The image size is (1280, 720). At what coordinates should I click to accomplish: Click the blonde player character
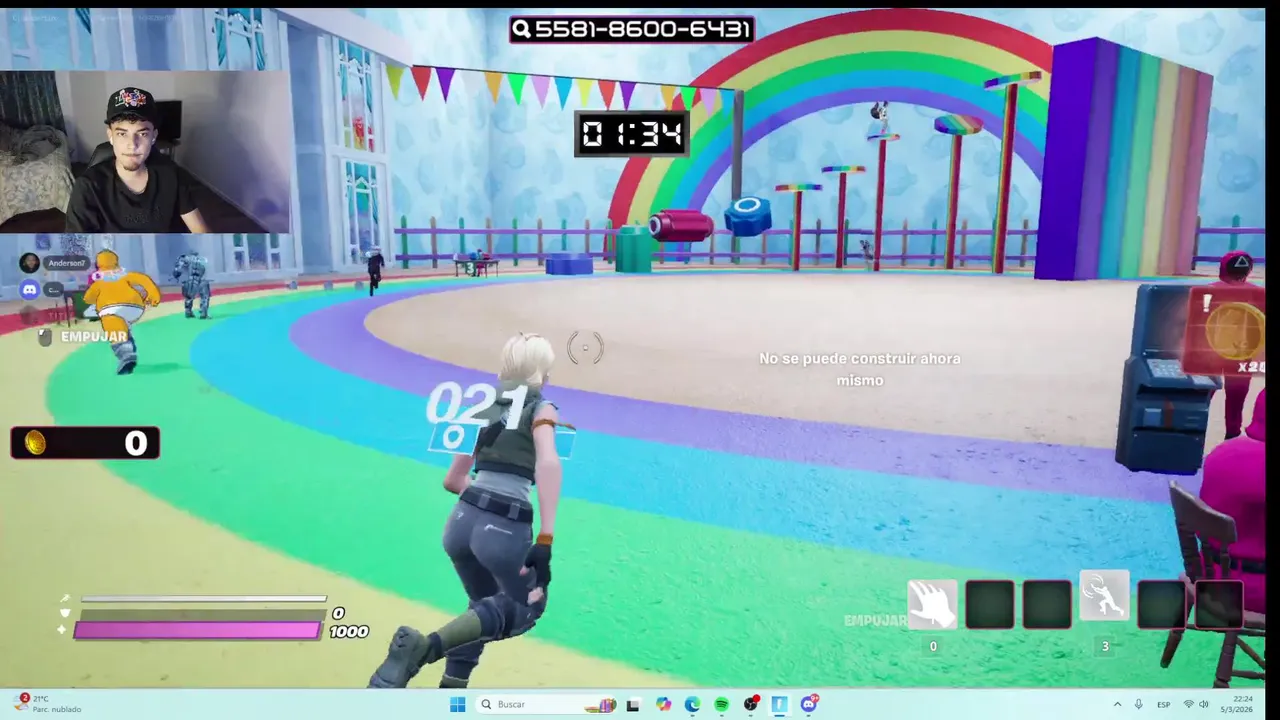tap(489, 510)
